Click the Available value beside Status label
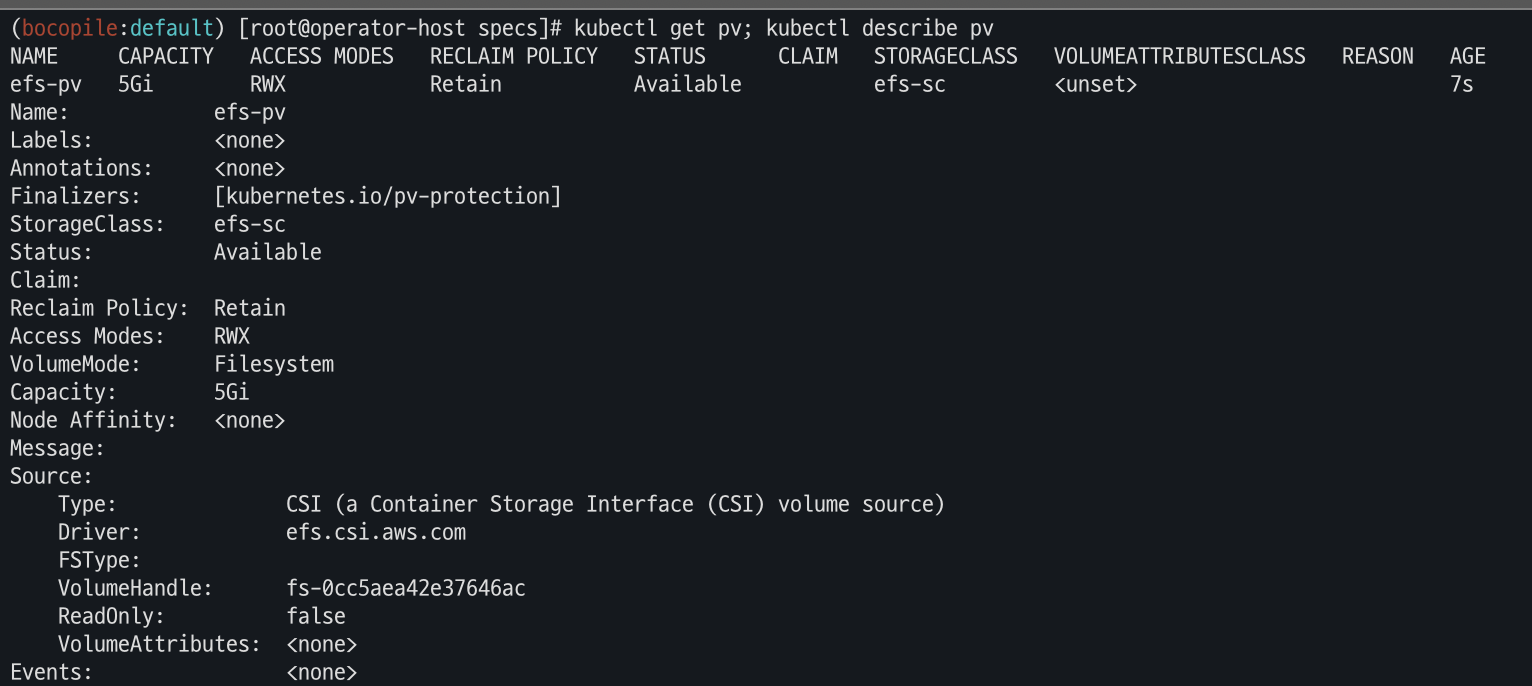Image resolution: width=1532 pixels, height=686 pixels. point(267,252)
